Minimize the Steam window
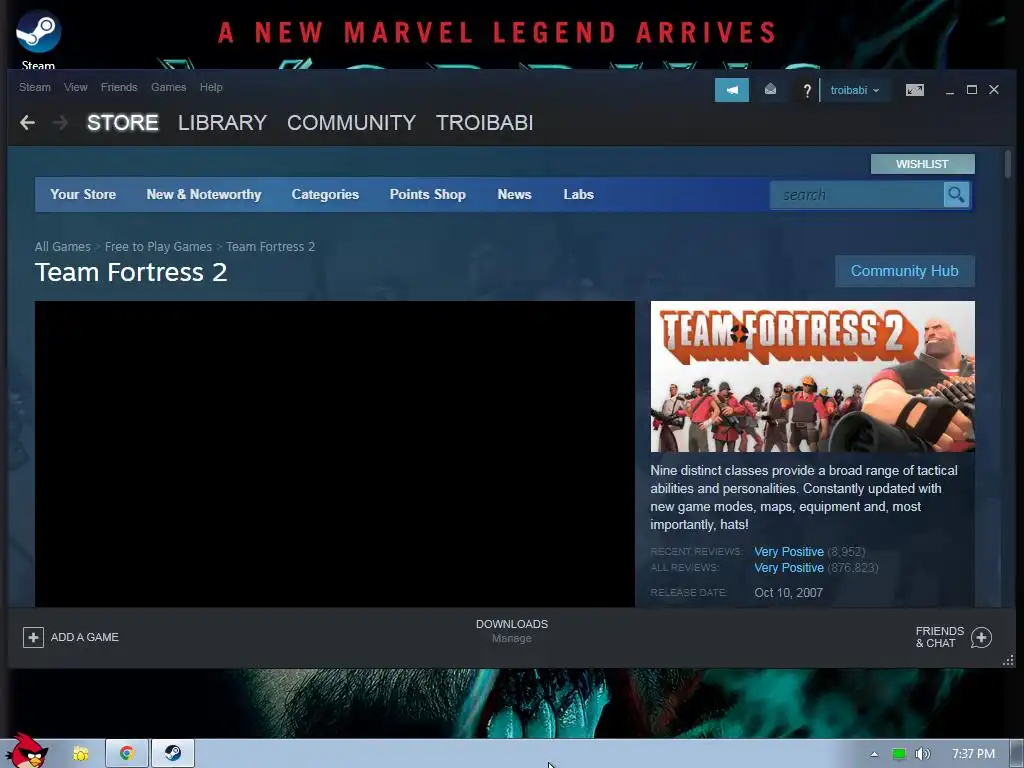1024x768 pixels. point(950,90)
